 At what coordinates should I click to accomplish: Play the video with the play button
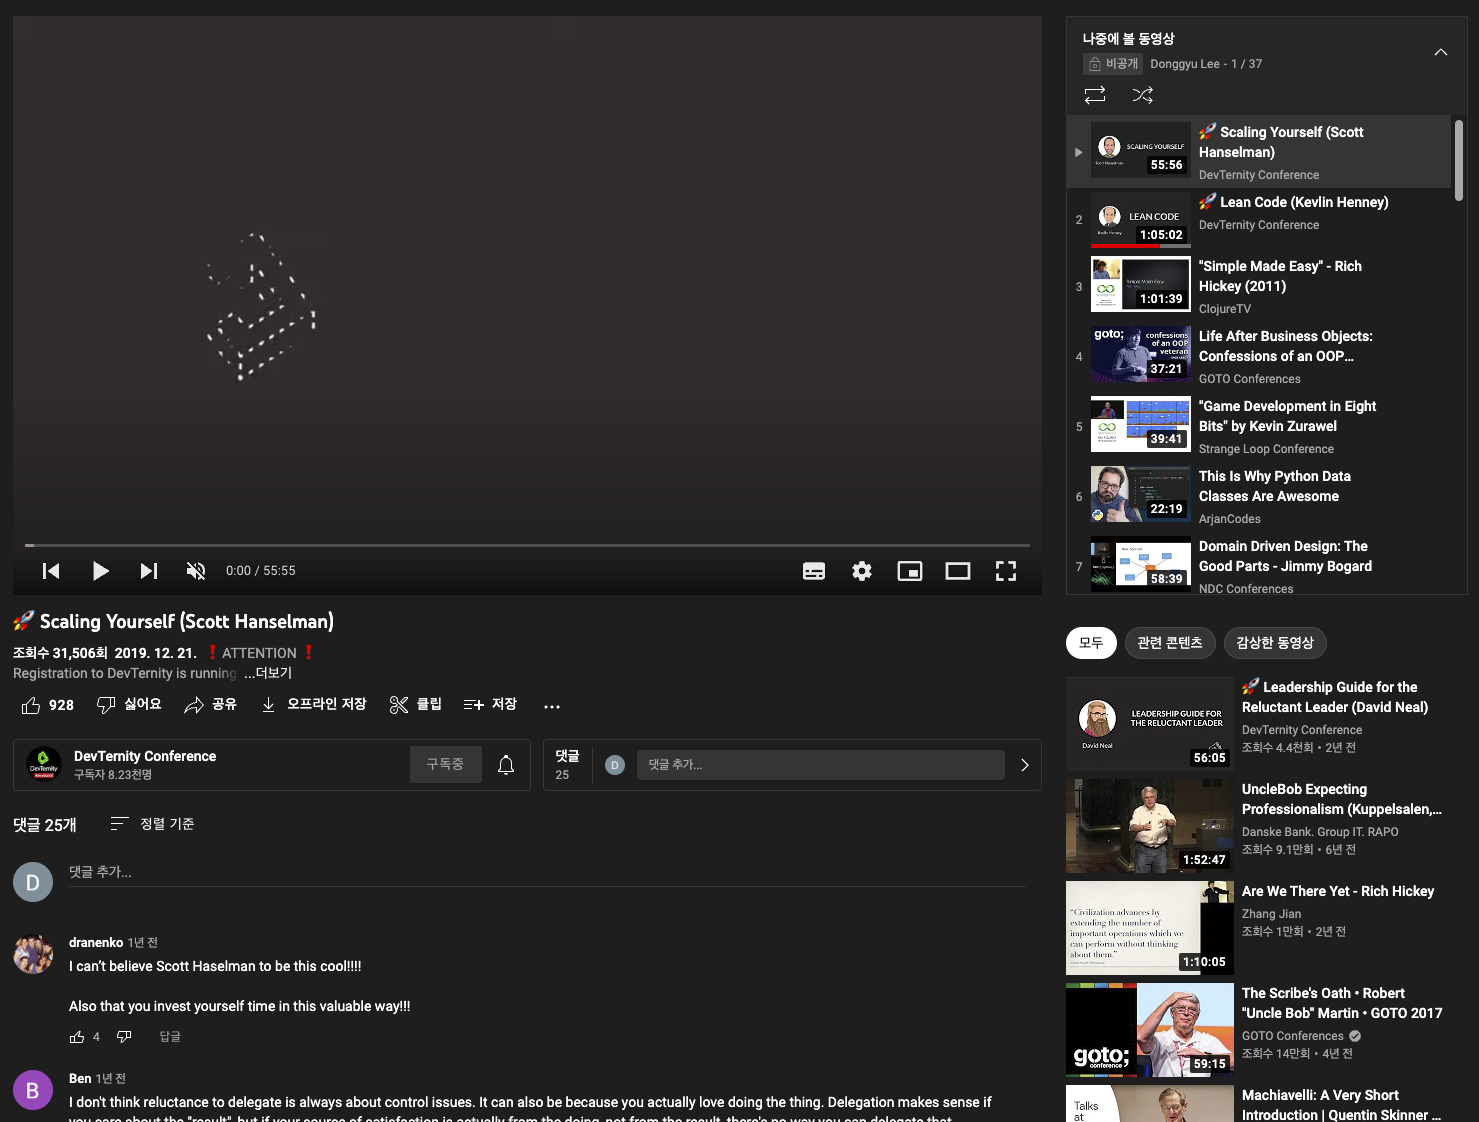click(x=100, y=571)
